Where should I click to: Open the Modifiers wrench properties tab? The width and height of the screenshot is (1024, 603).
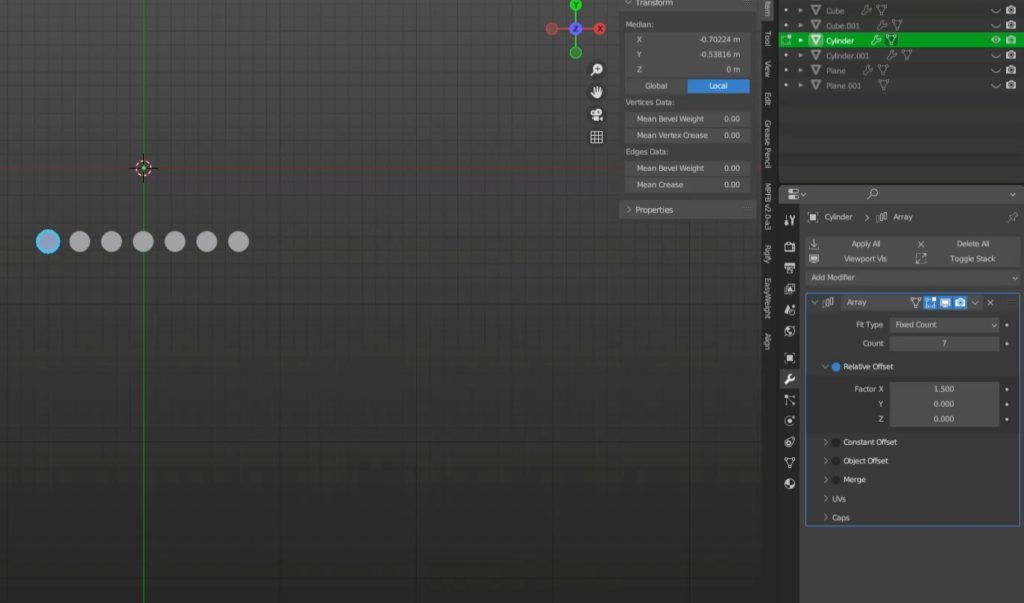790,379
